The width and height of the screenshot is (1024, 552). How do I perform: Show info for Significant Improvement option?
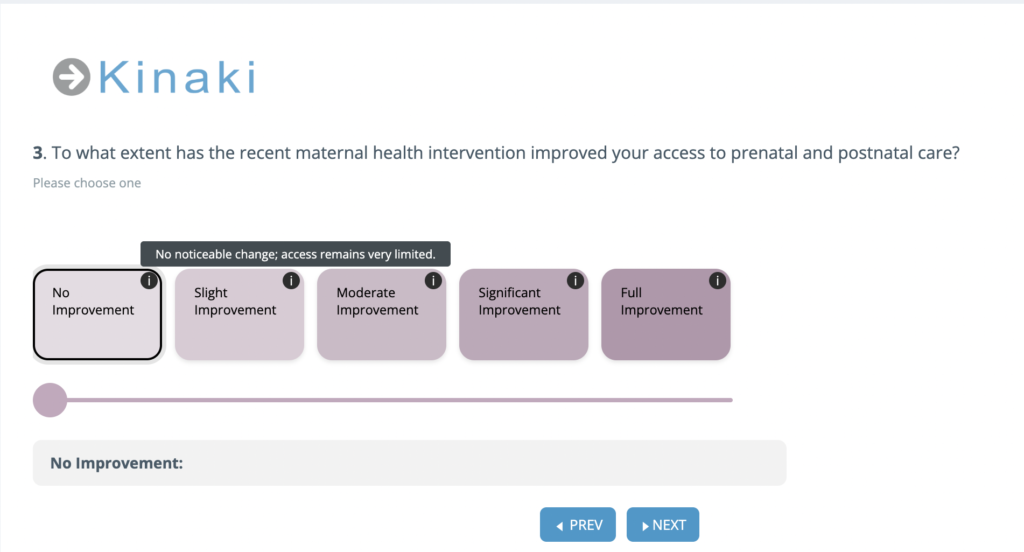tap(575, 281)
